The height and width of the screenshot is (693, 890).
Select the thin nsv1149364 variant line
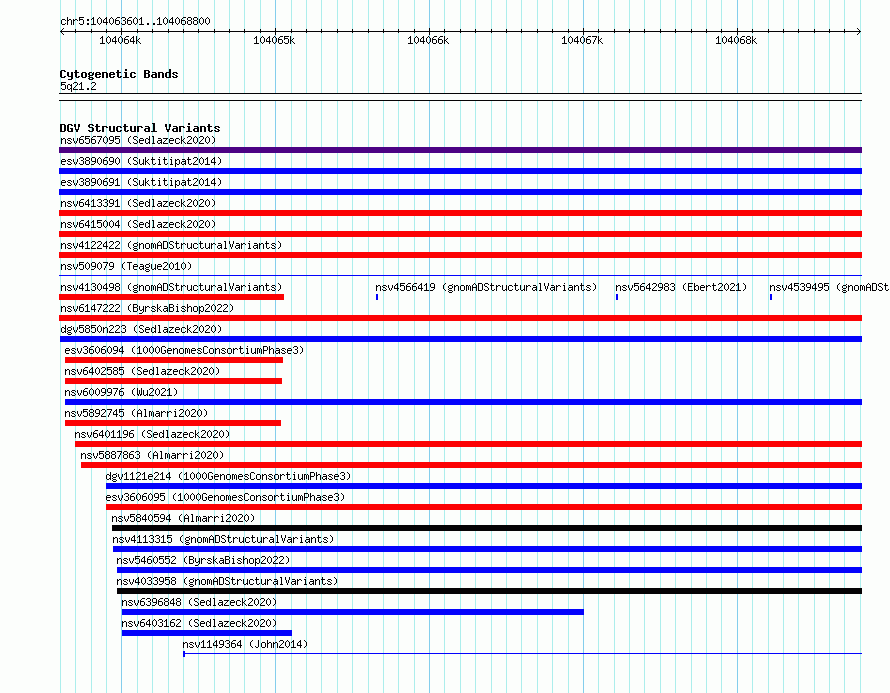(522, 654)
